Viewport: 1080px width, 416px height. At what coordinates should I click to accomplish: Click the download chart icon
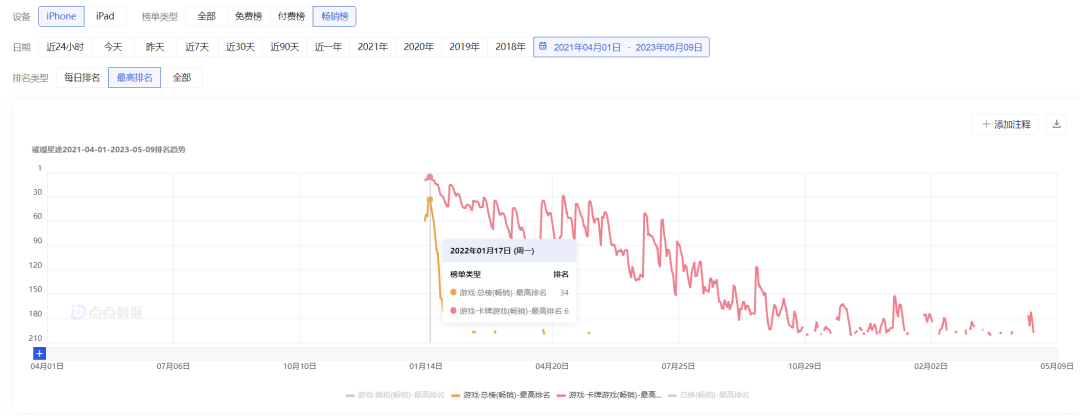click(1056, 124)
